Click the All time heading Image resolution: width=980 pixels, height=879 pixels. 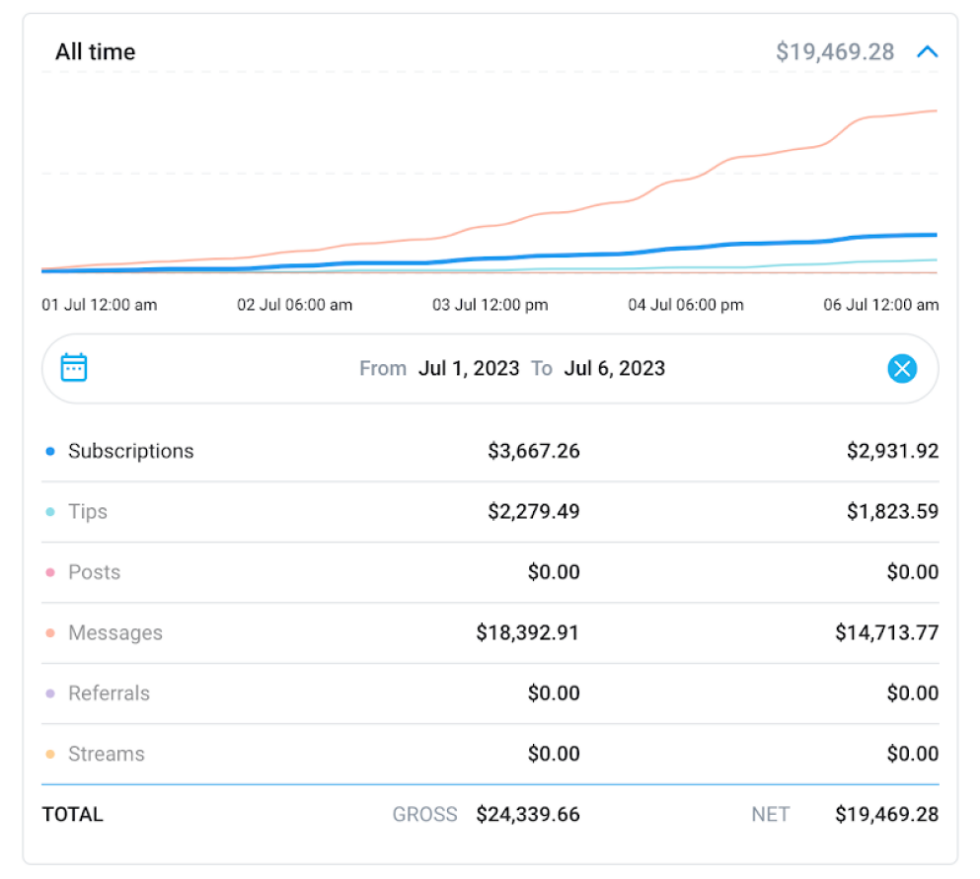[95, 52]
